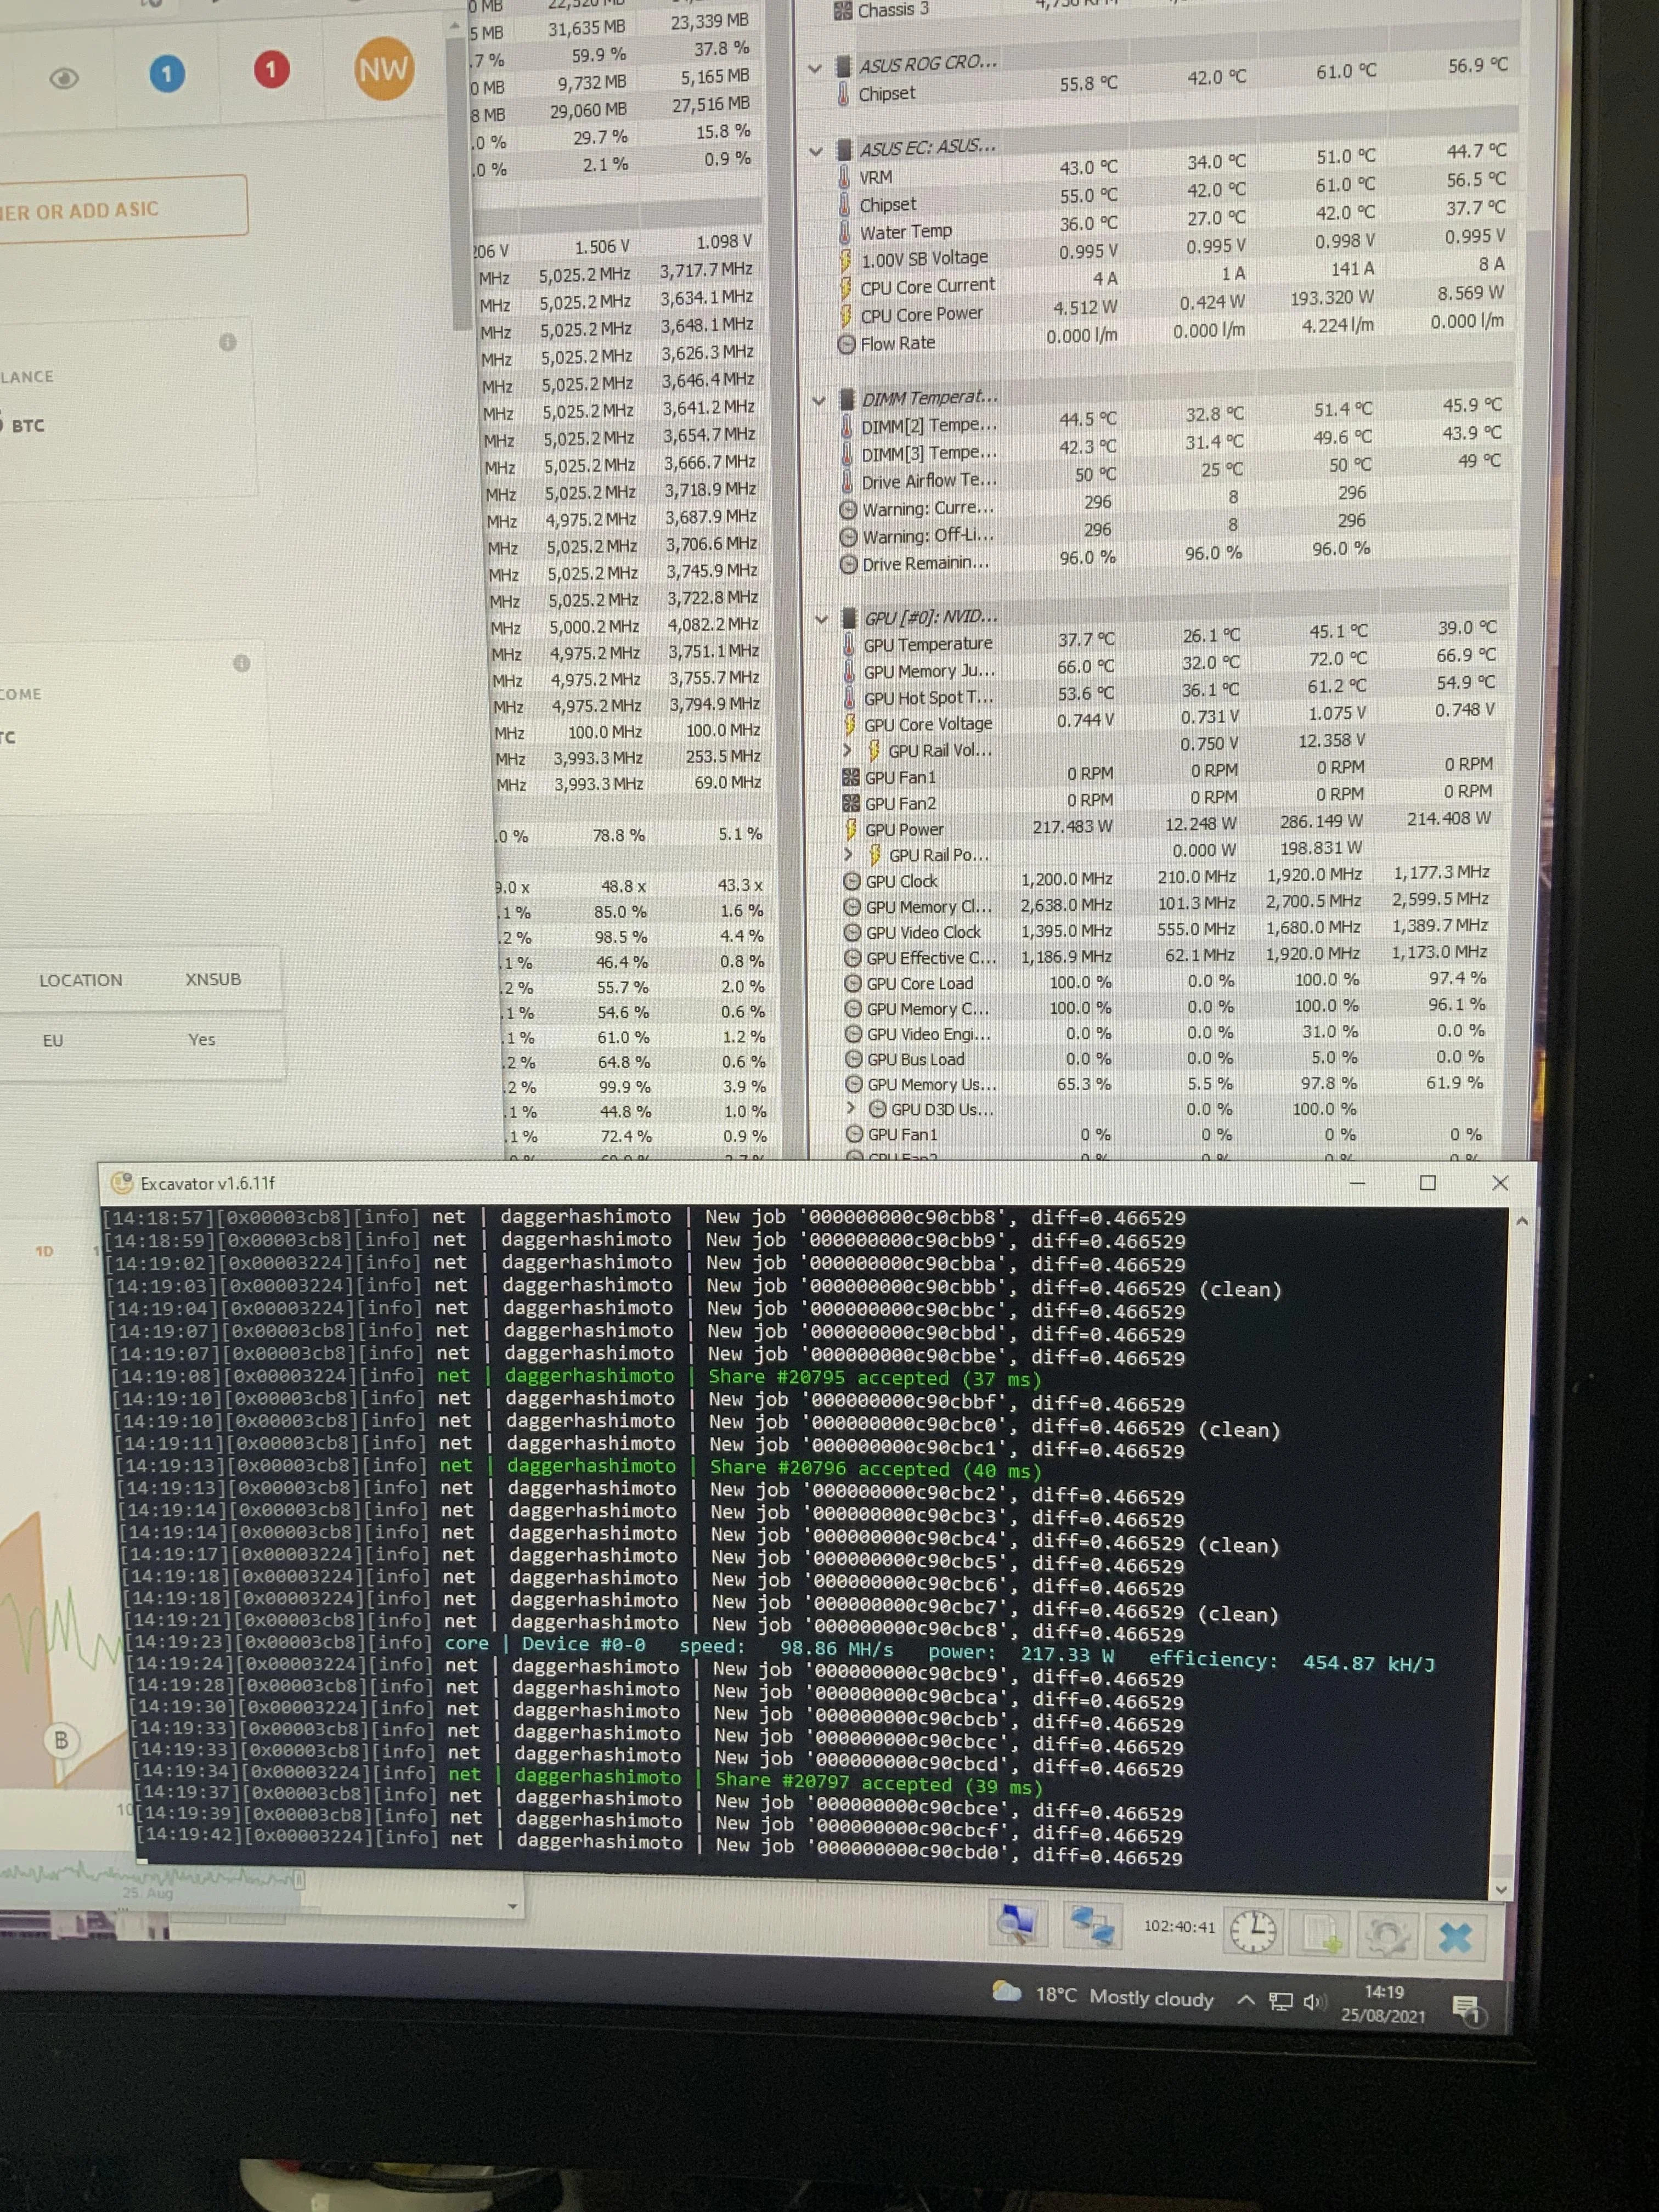Click HWiNFO network remote-connection icon
The image size is (1659, 2212).
(1091, 1925)
